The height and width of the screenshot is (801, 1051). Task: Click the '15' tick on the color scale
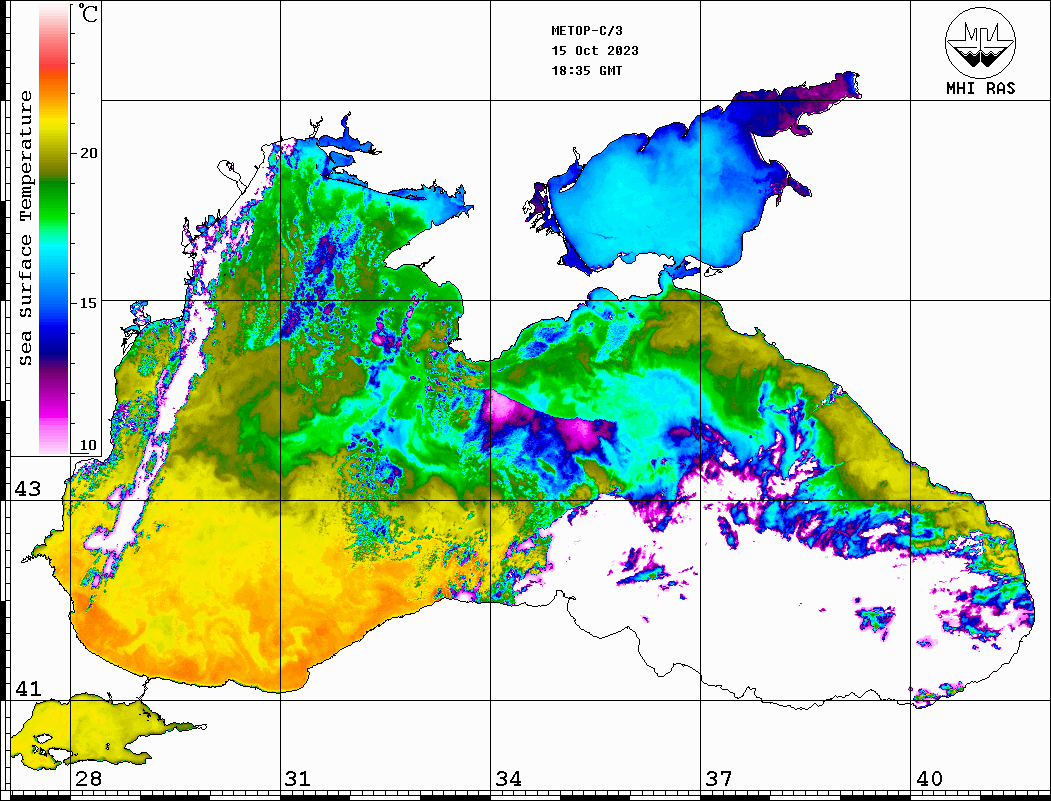[88, 303]
